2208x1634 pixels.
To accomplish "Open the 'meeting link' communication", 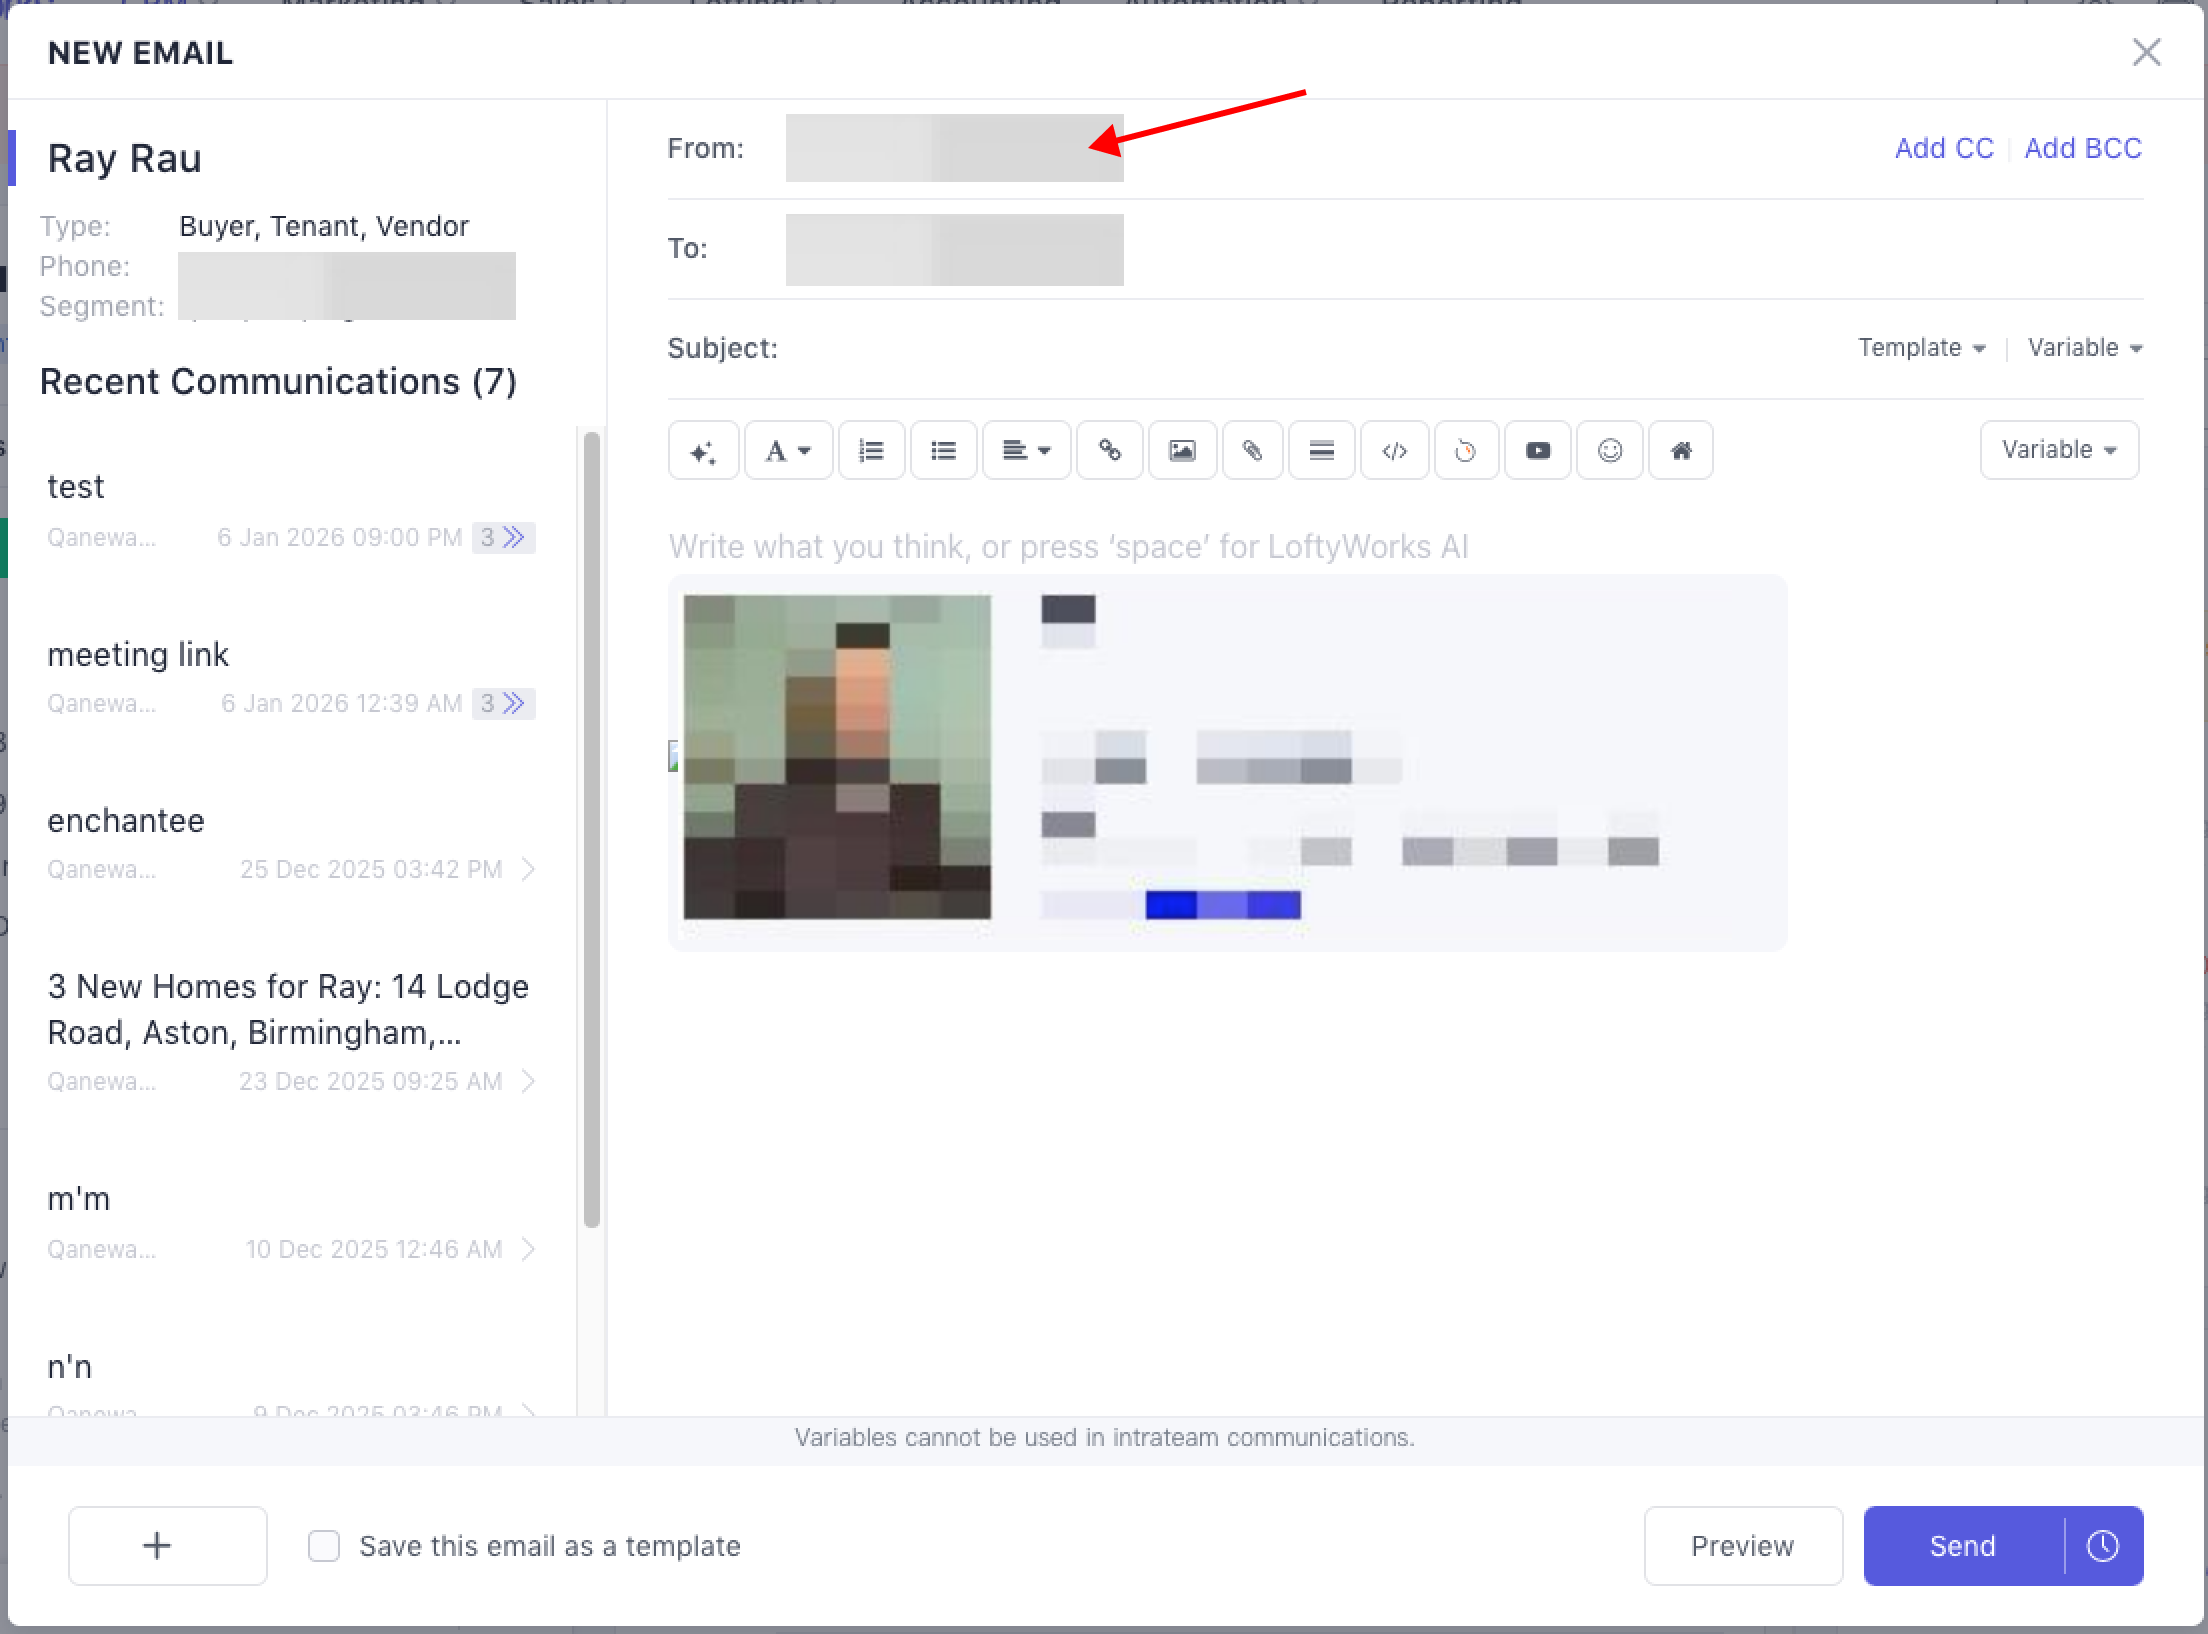I will (x=138, y=654).
